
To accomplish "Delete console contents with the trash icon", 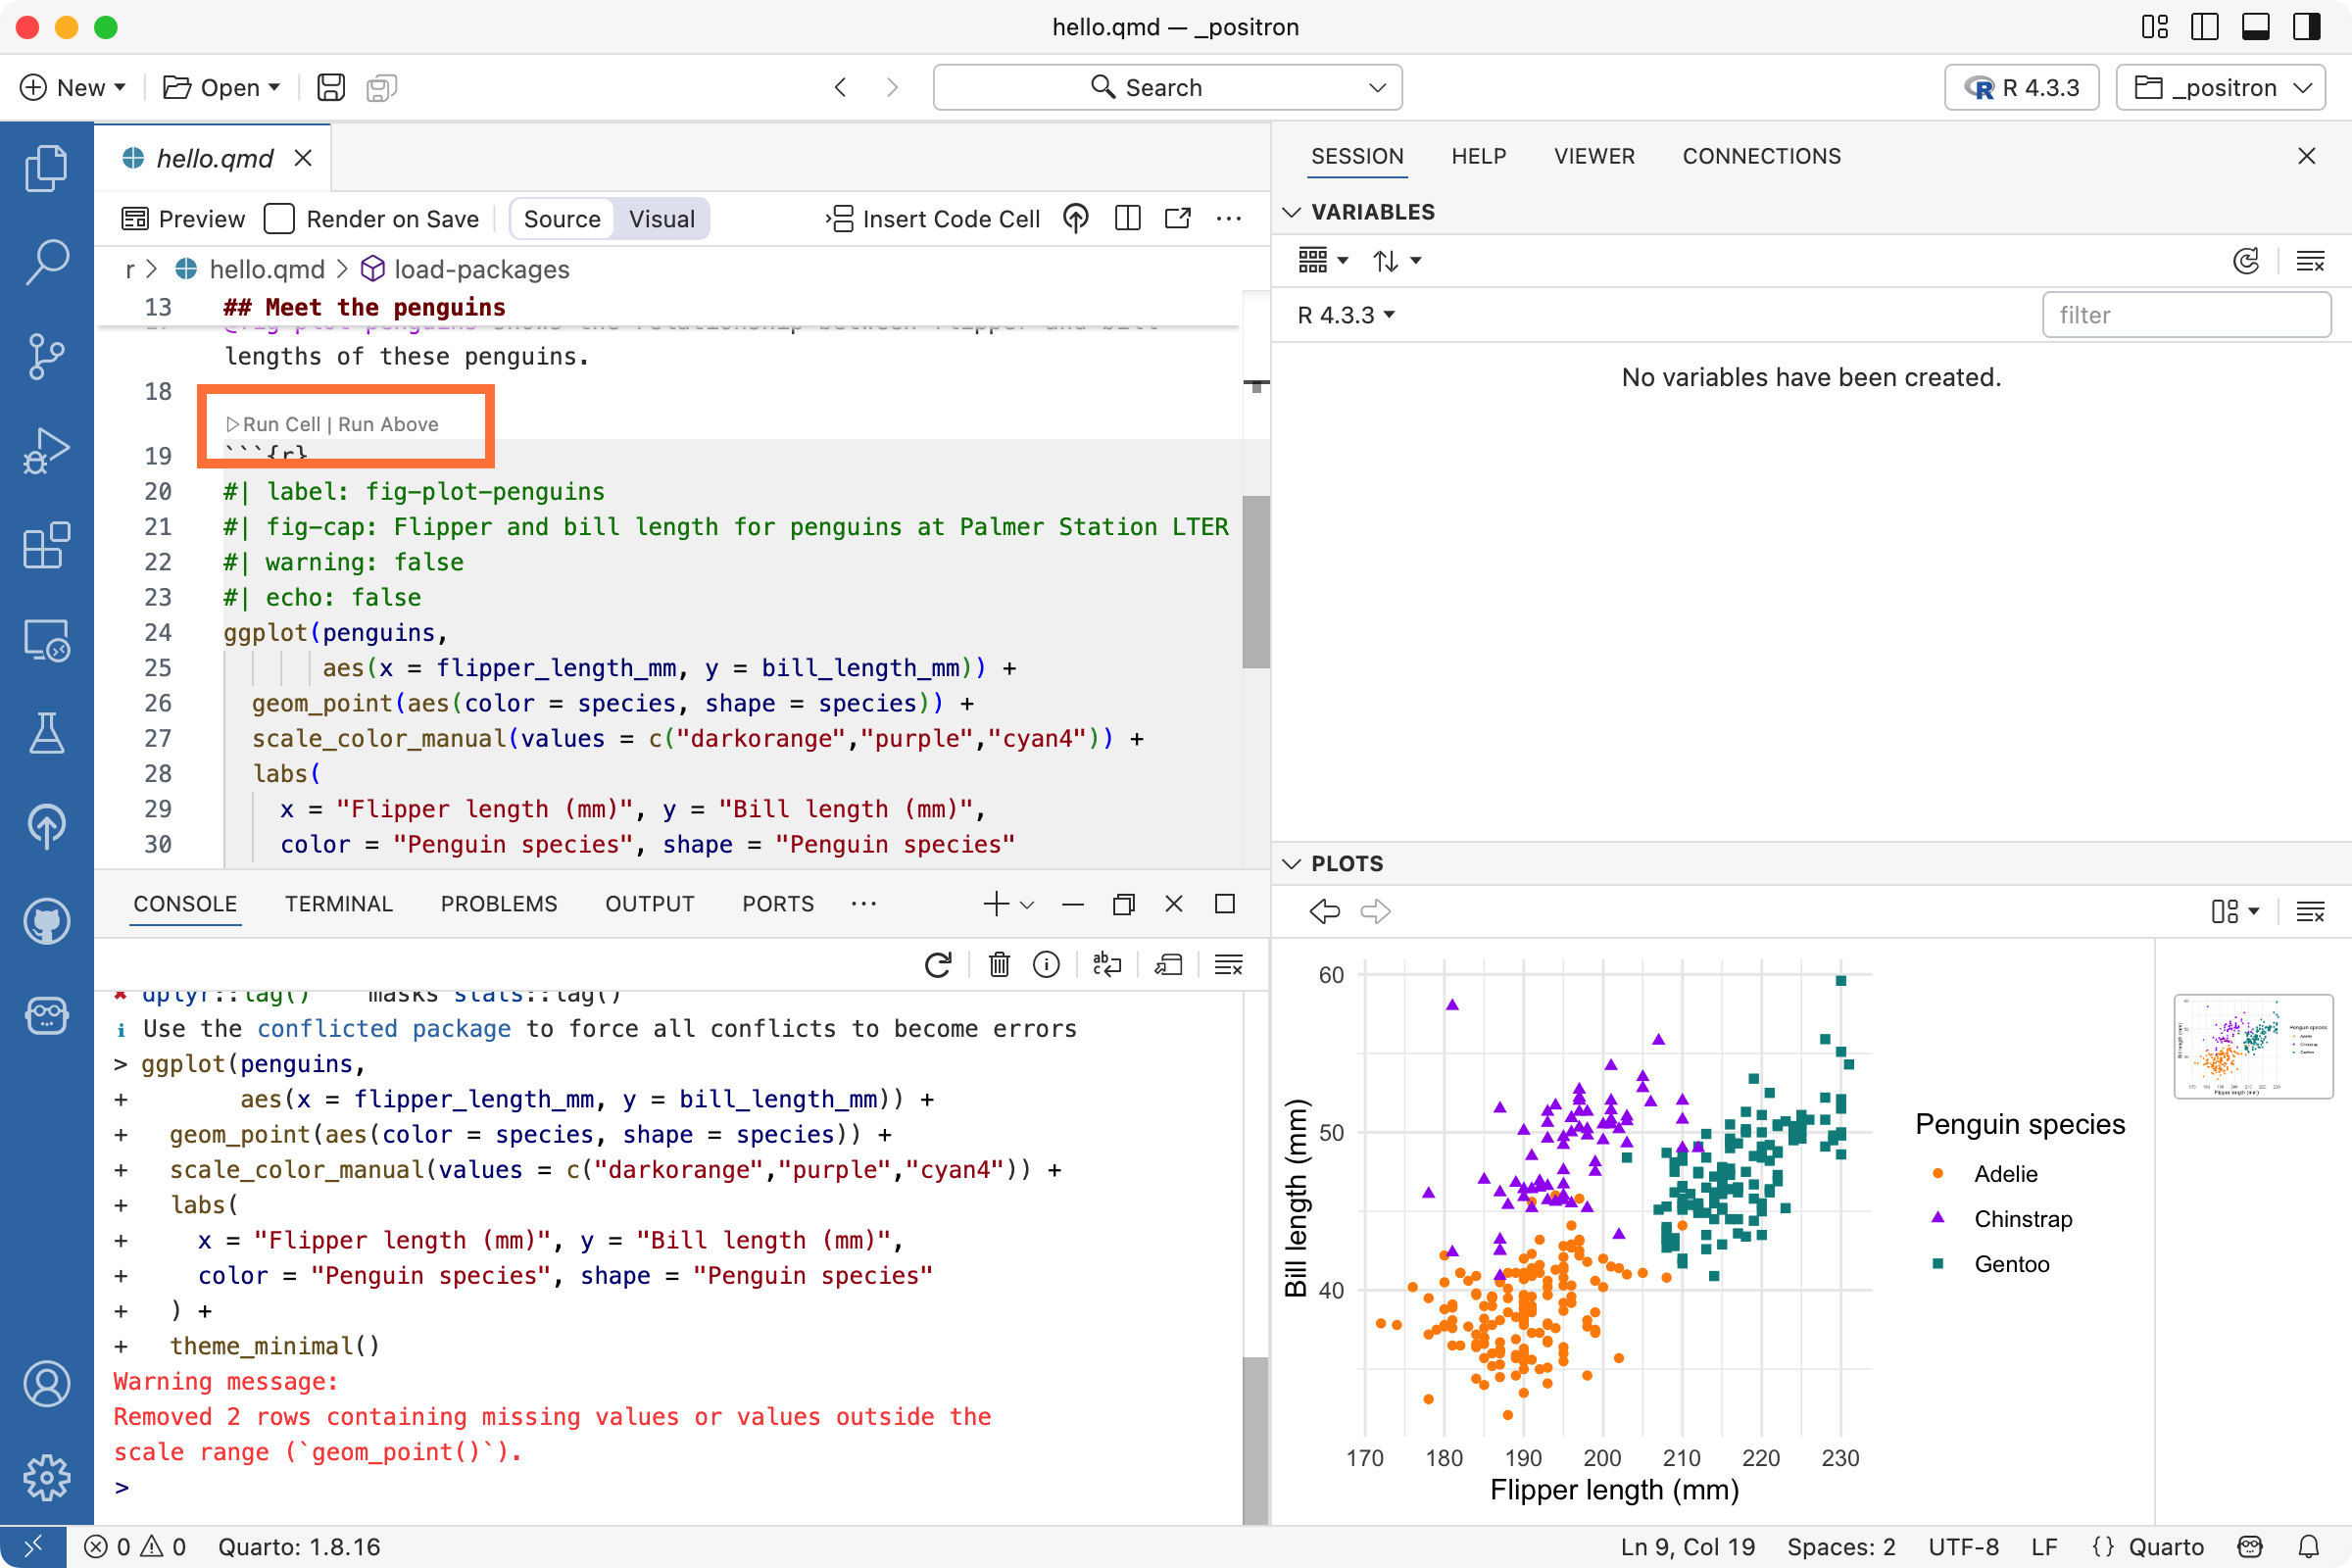I will [999, 964].
